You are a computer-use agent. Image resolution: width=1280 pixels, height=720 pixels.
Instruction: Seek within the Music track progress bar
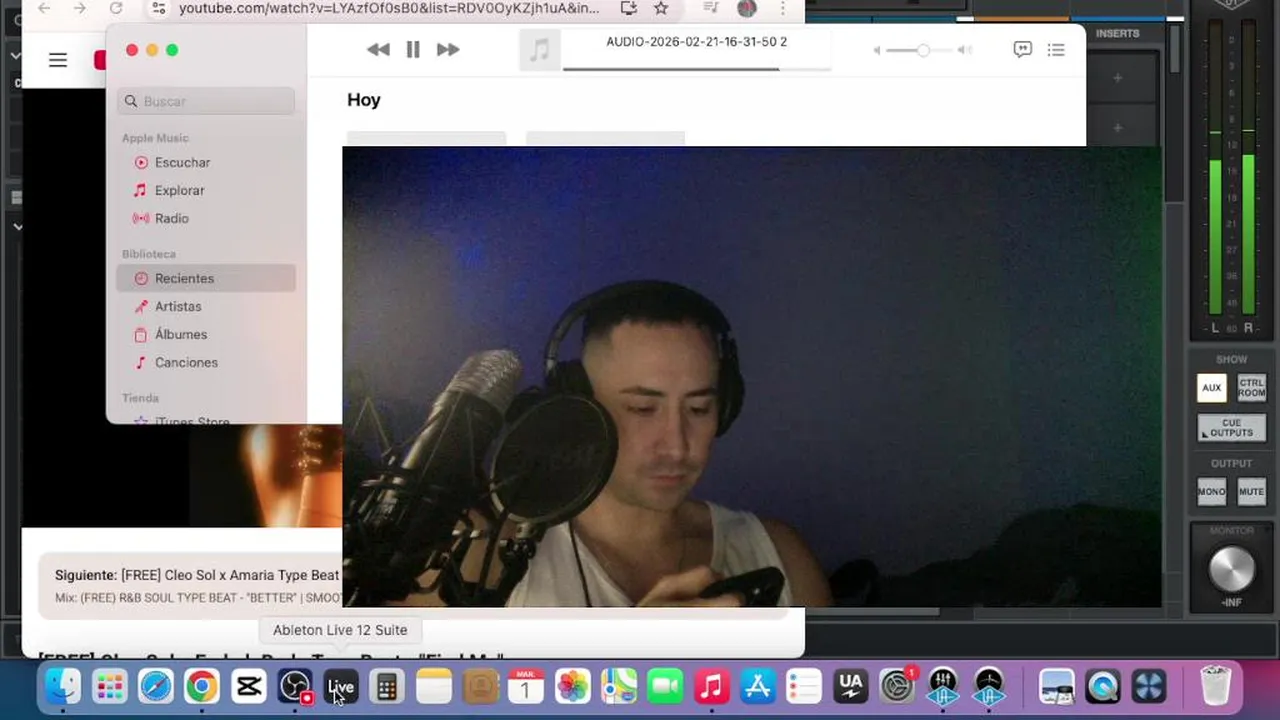click(696, 69)
